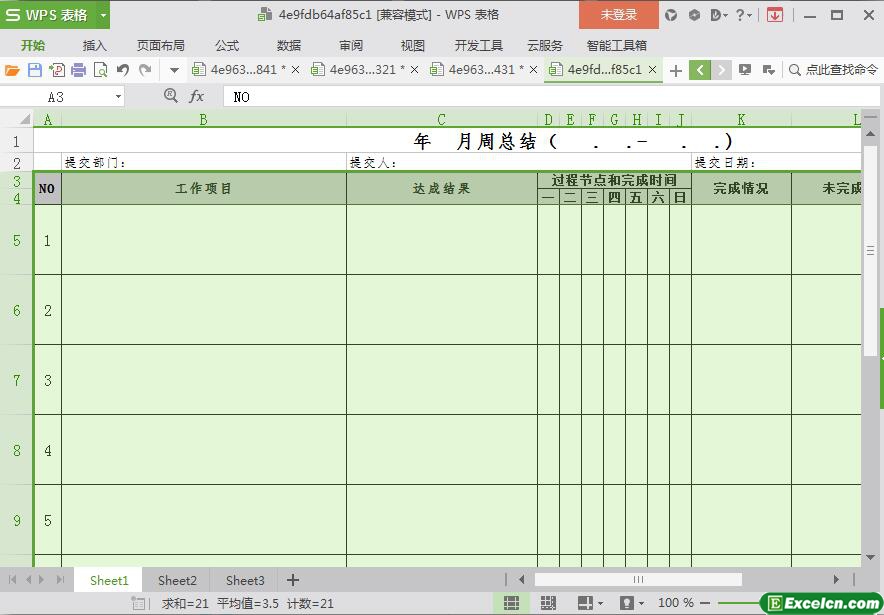Switch to the Sheet2 tab
884x615 pixels.
[x=177, y=580]
